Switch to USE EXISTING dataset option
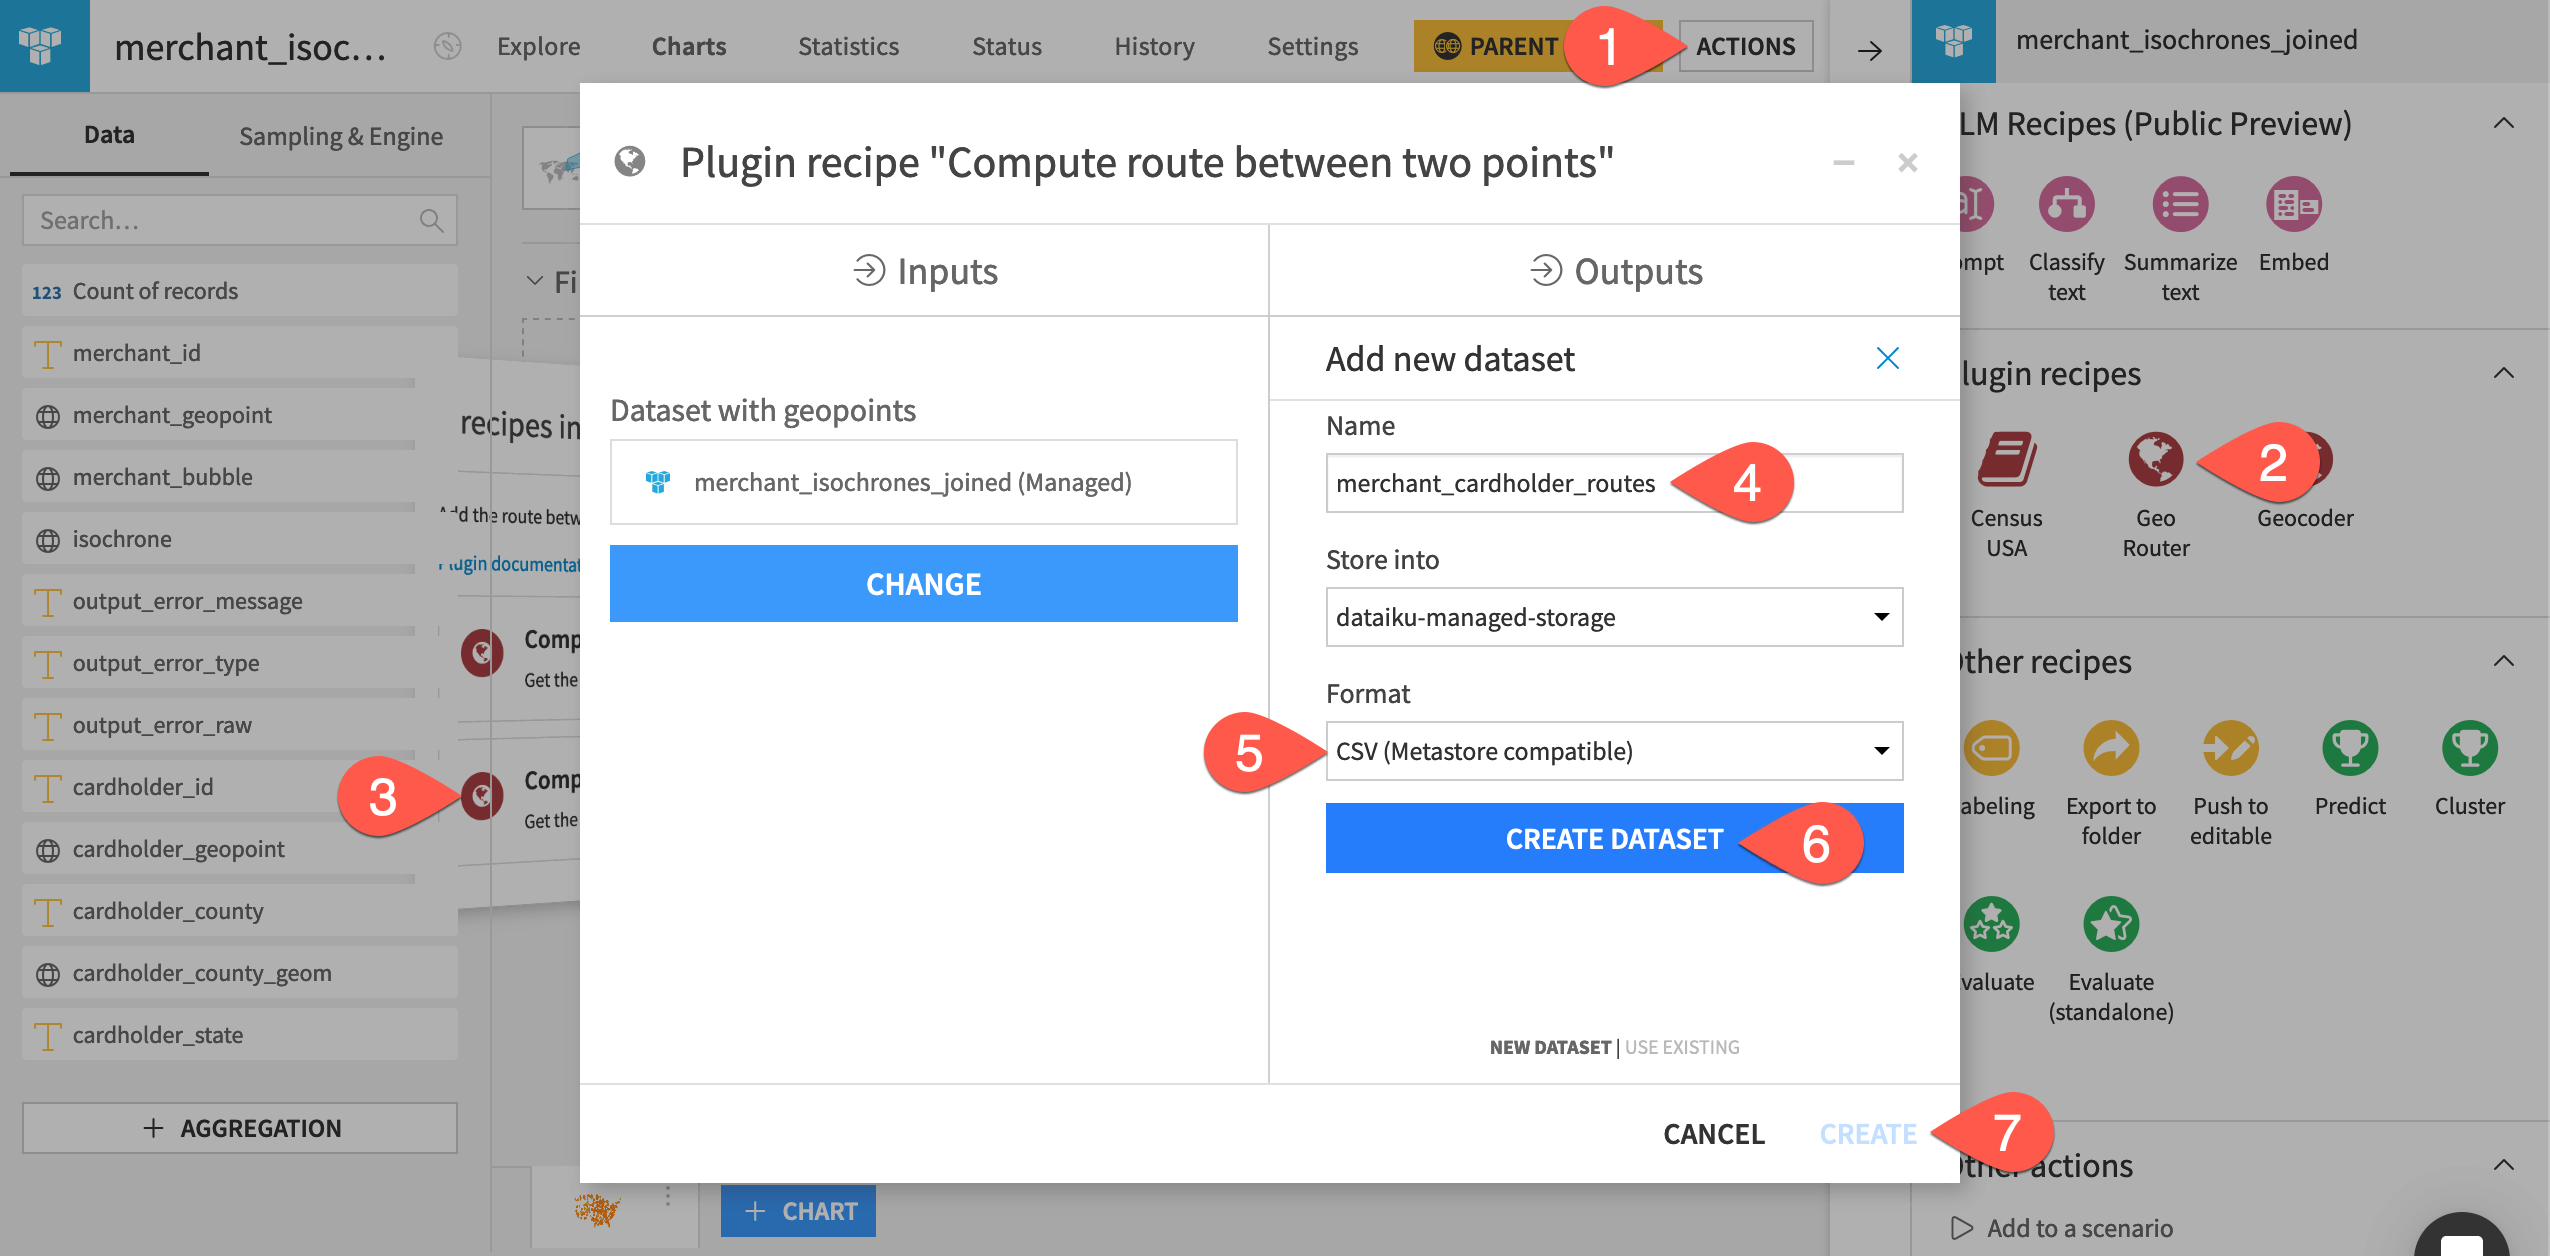Screen dimensions: 2550x1256 click(x=1682, y=1047)
